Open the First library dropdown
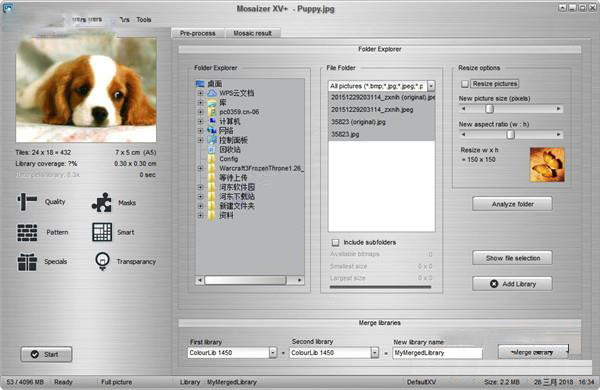Screen dimensions: 600x390 [x=272, y=352]
